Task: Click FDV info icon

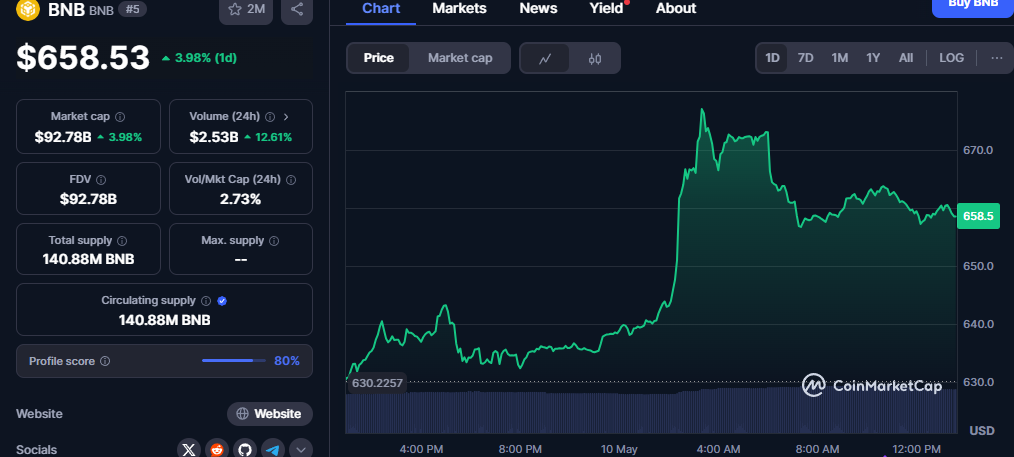Action: tap(101, 180)
